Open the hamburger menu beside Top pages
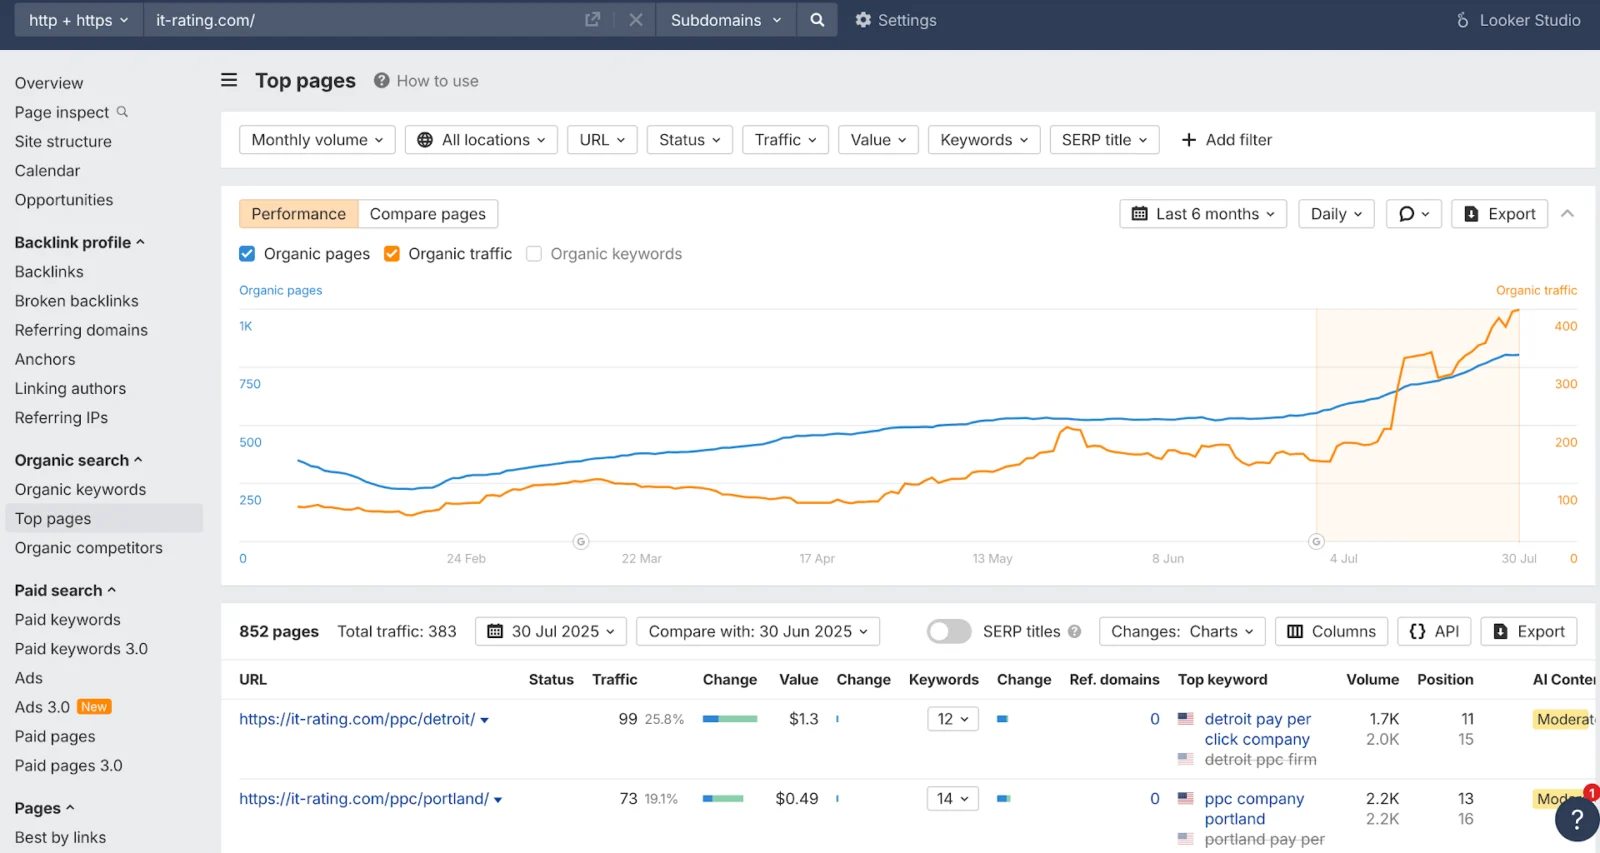The width and height of the screenshot is (1600, 853). (x=229, y=80)
